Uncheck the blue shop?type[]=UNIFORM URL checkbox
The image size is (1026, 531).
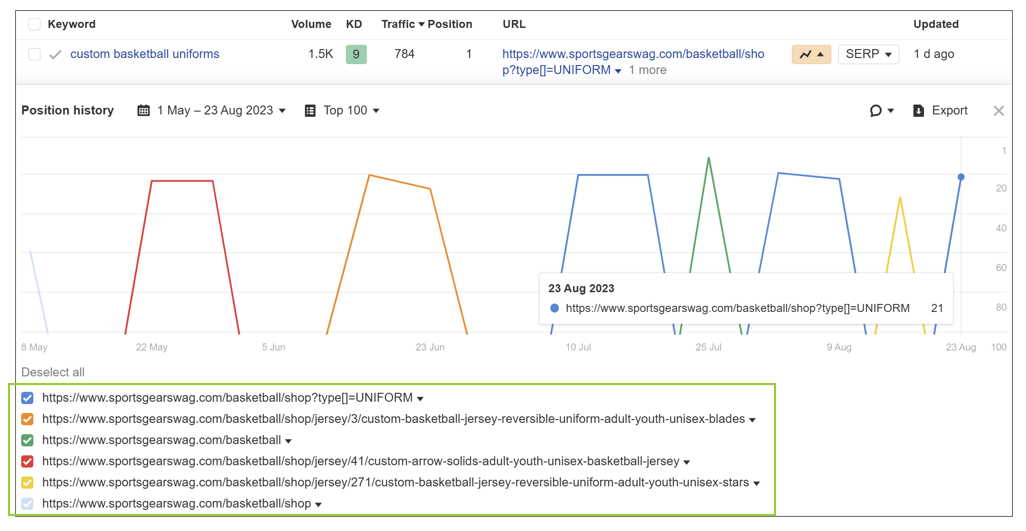pyautogui.click(x=28, y=398)
